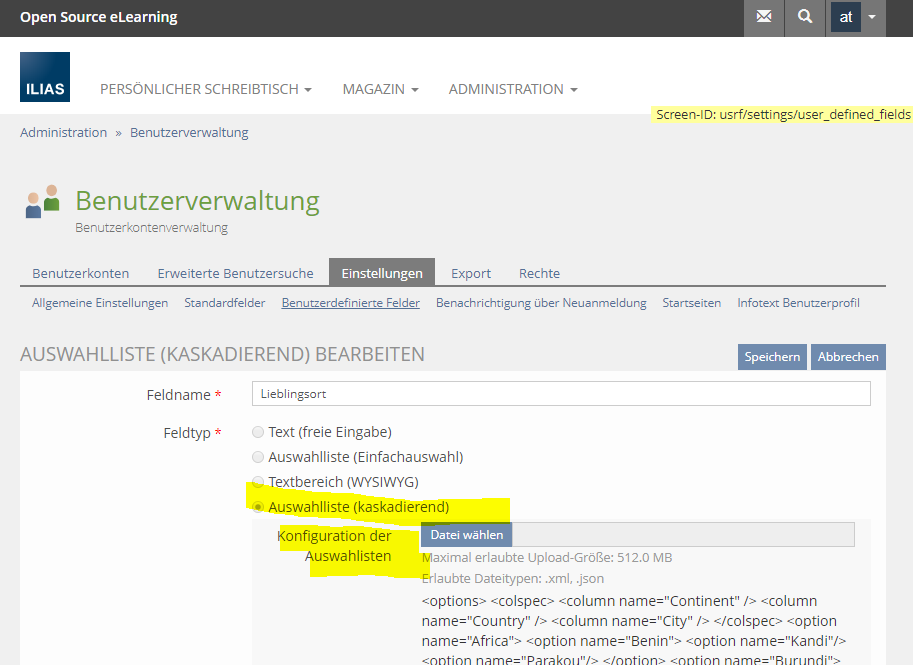Screen dimensions: 913x665
Task: Expand Persönlicher Schreibtisch dropdown menu
Action: tap(205, 89)
